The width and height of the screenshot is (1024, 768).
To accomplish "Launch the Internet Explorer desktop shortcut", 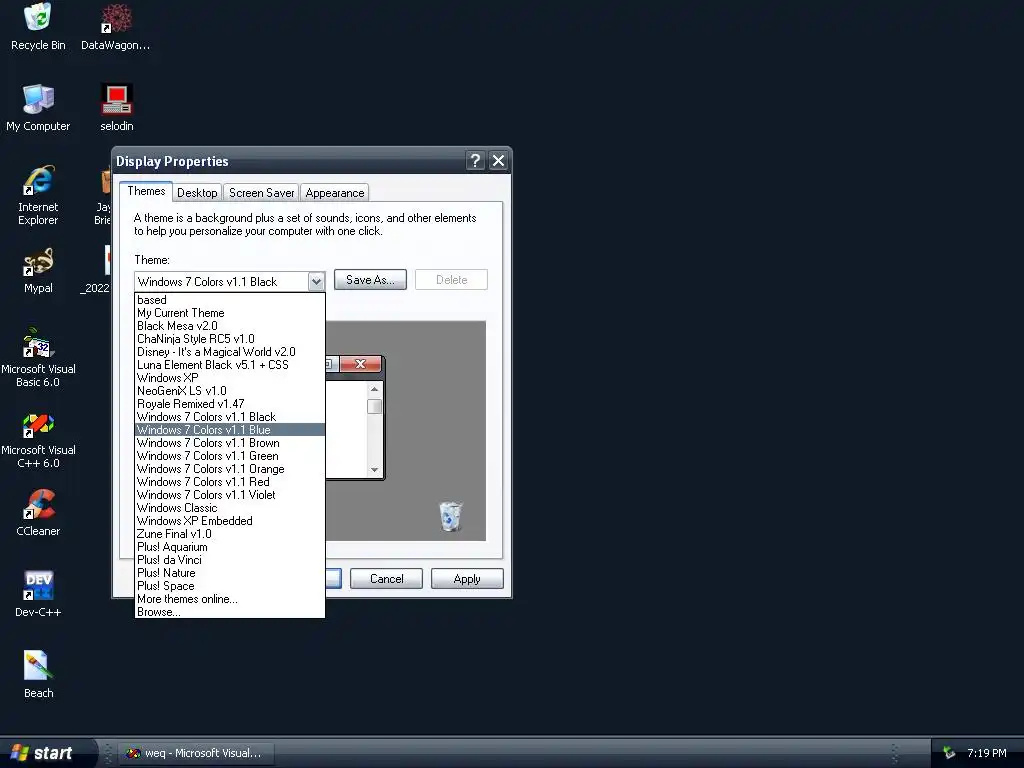I will 38,195.
